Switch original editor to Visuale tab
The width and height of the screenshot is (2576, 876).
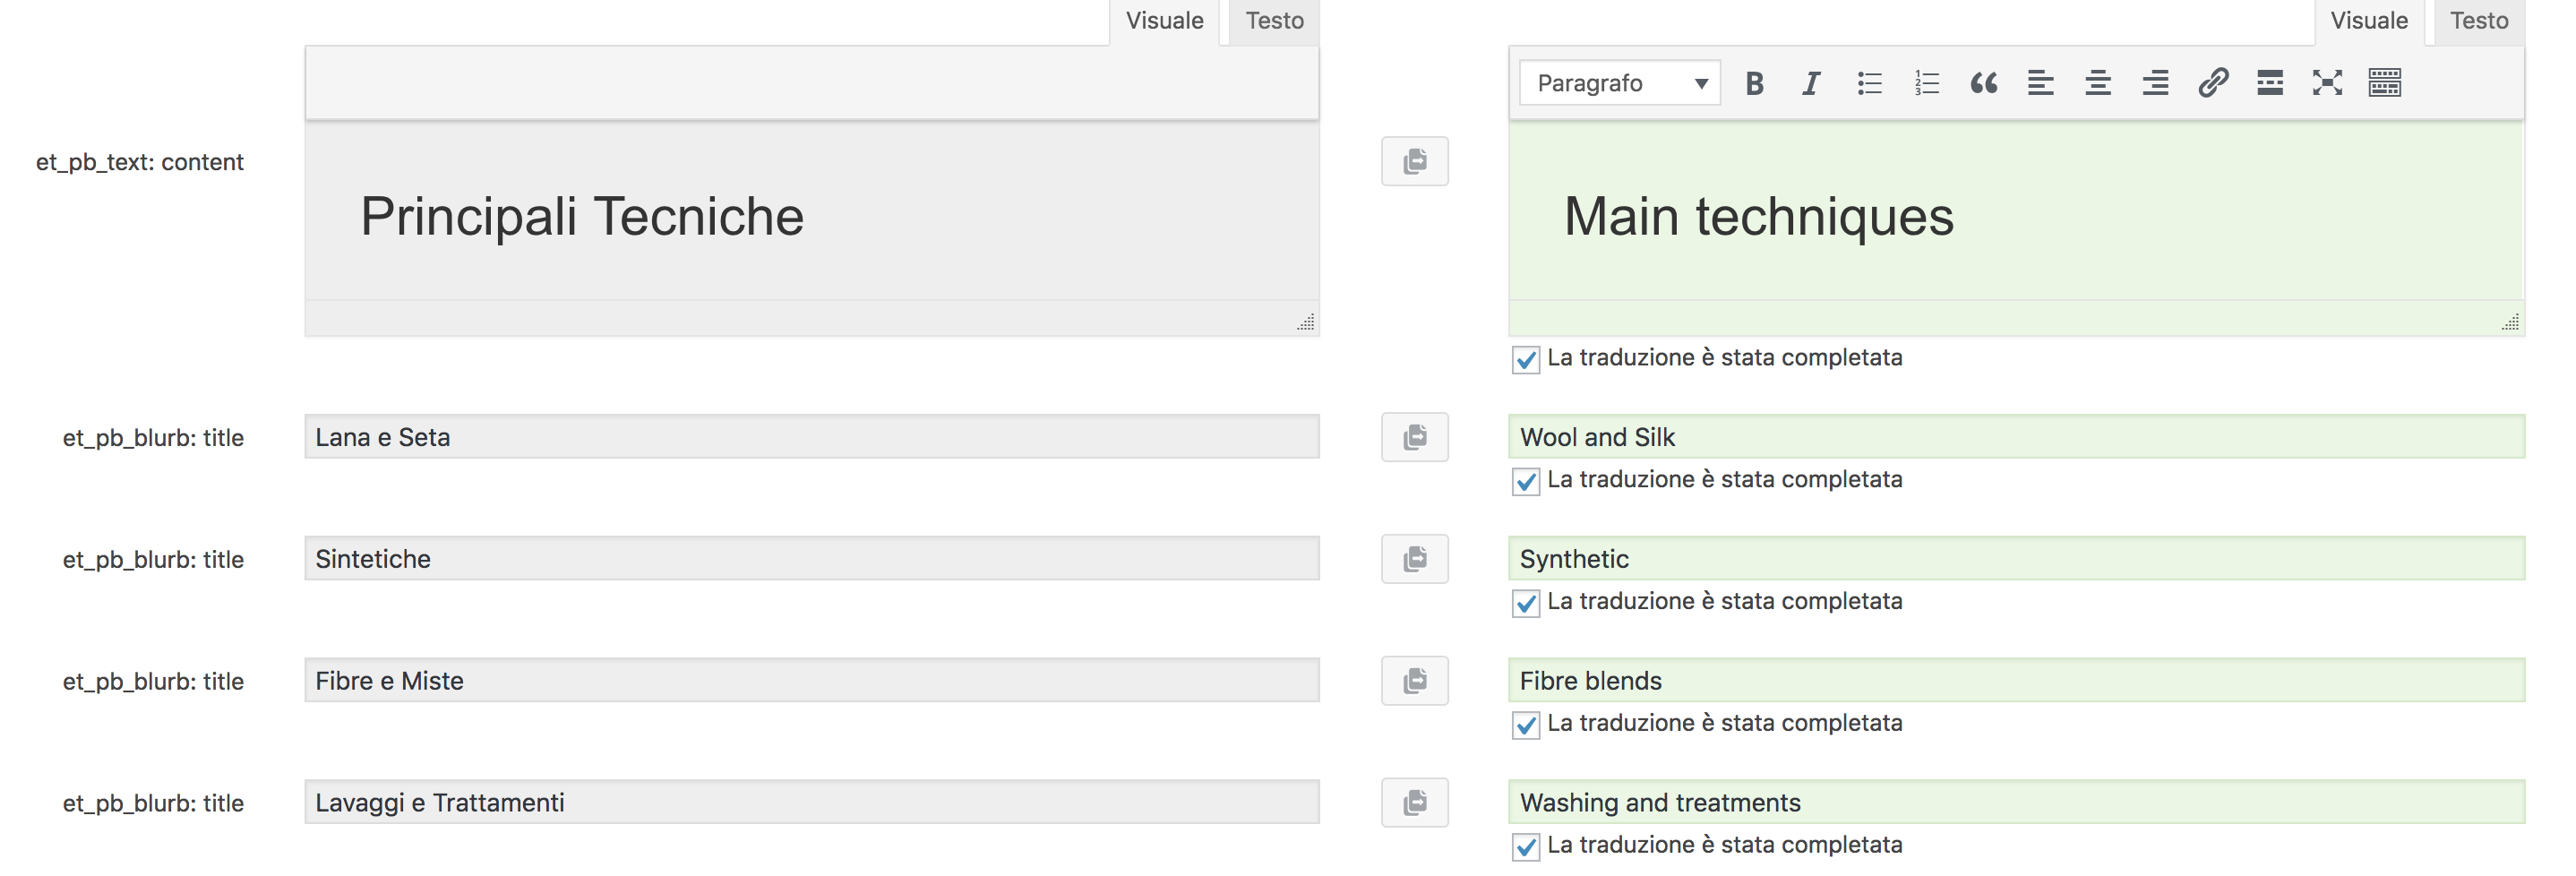click(1164, 21)
